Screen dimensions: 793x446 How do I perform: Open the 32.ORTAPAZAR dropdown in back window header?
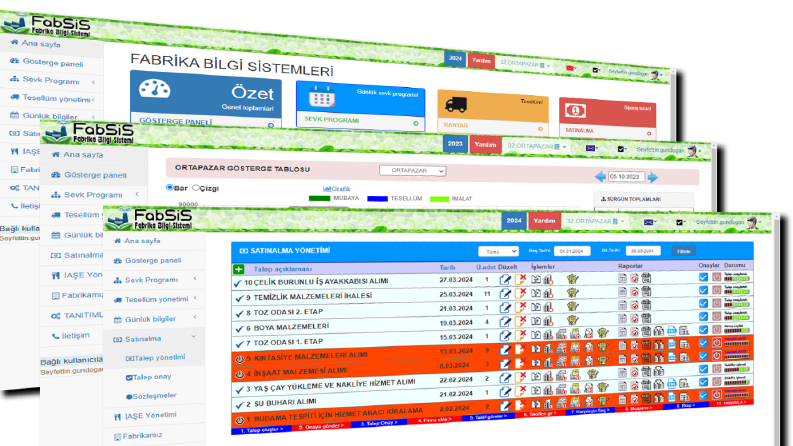point(525,65)
